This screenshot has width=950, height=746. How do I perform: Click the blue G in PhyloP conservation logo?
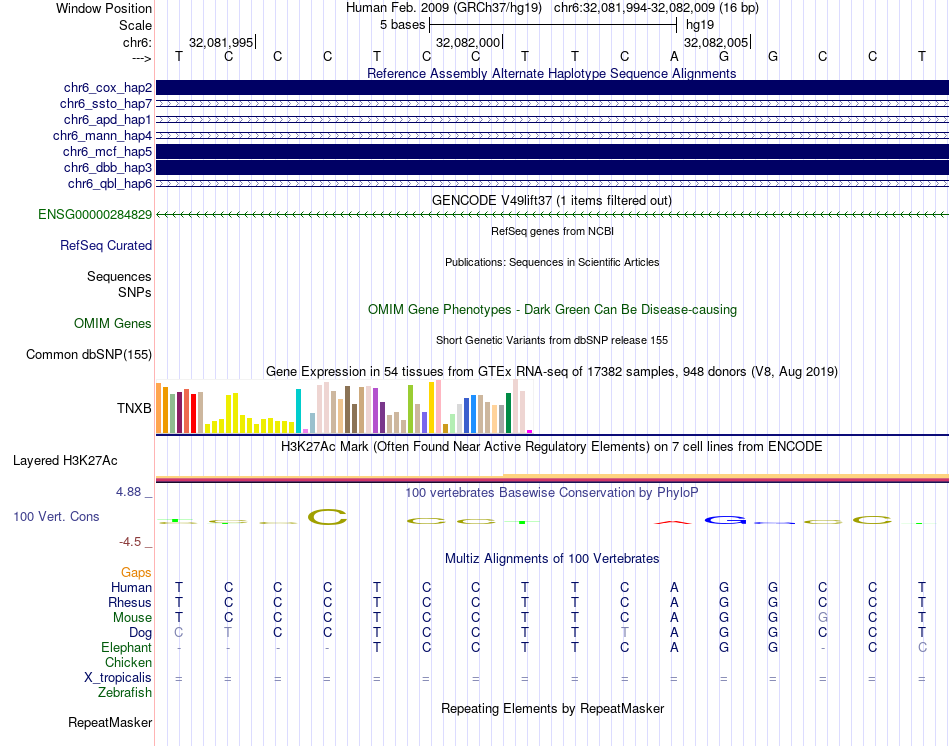(x=725, y=520)
